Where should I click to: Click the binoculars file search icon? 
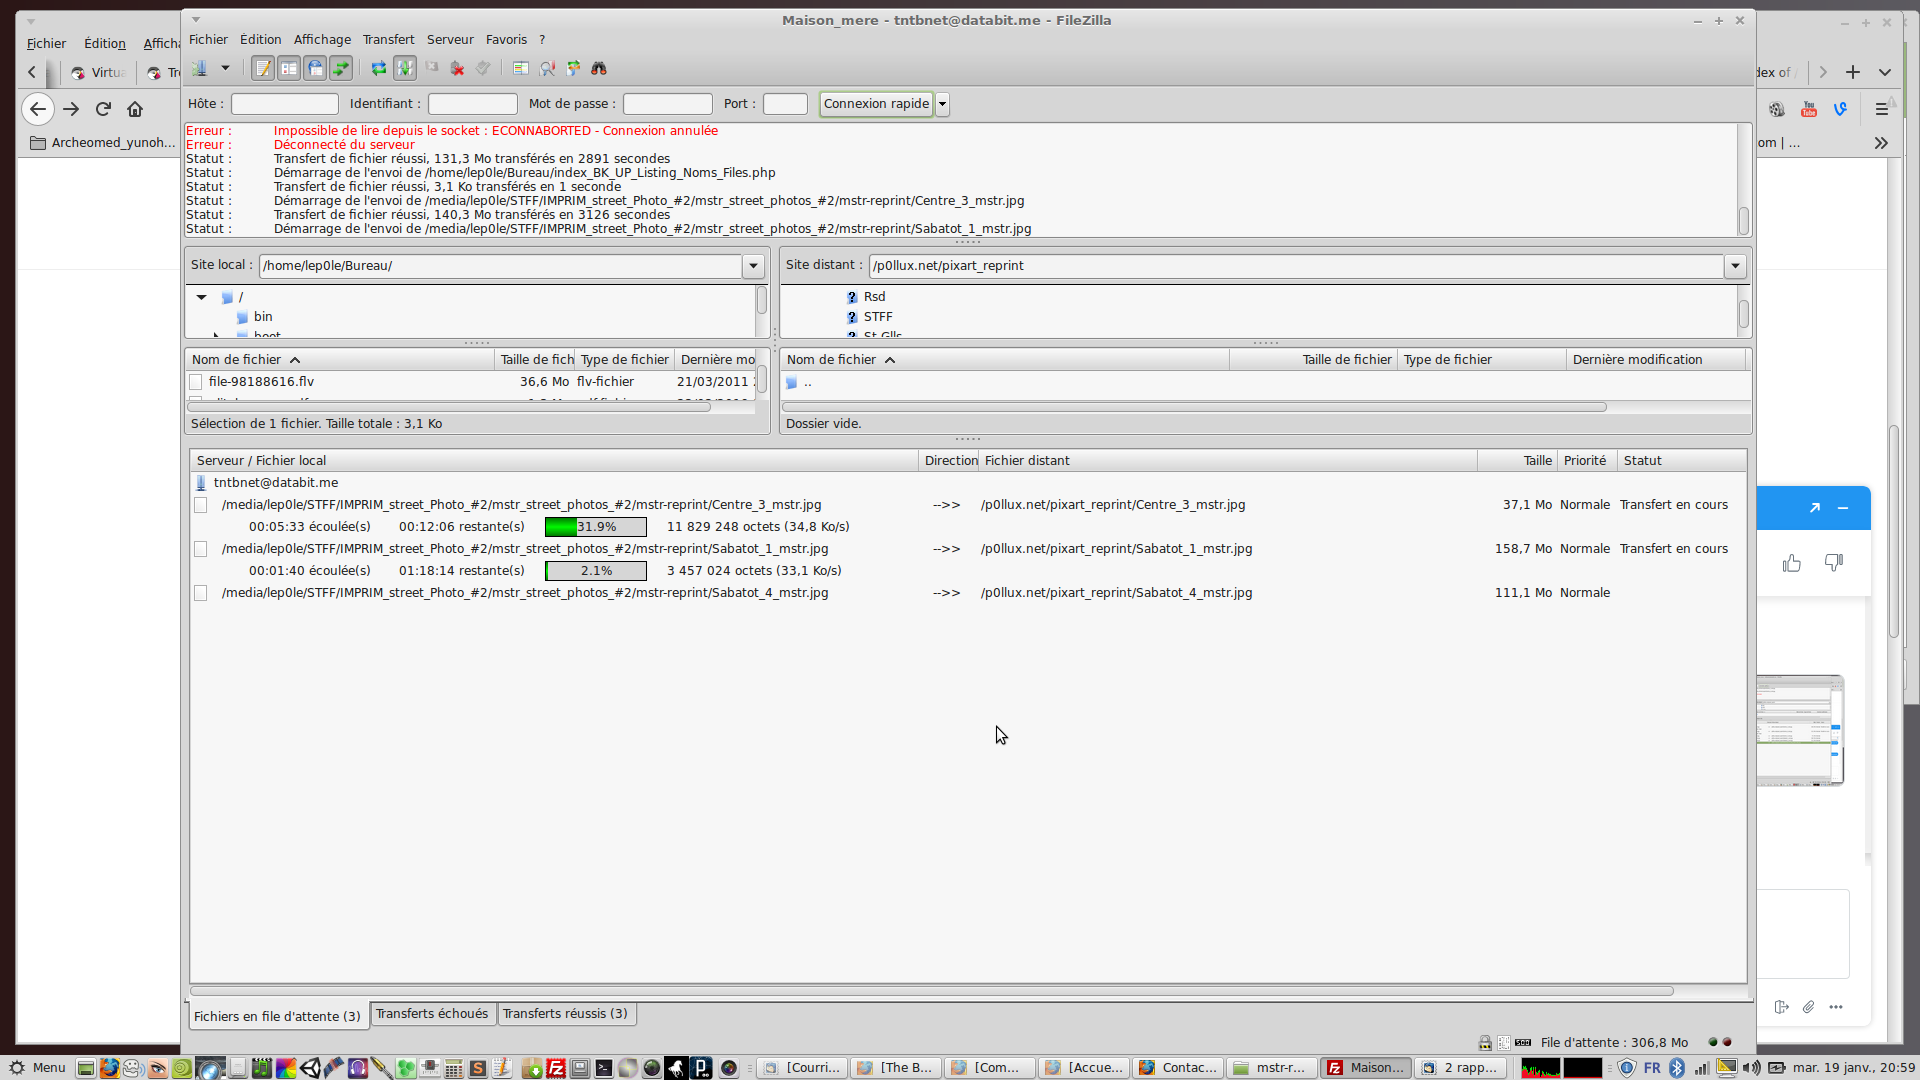click(x=599, y=68)
